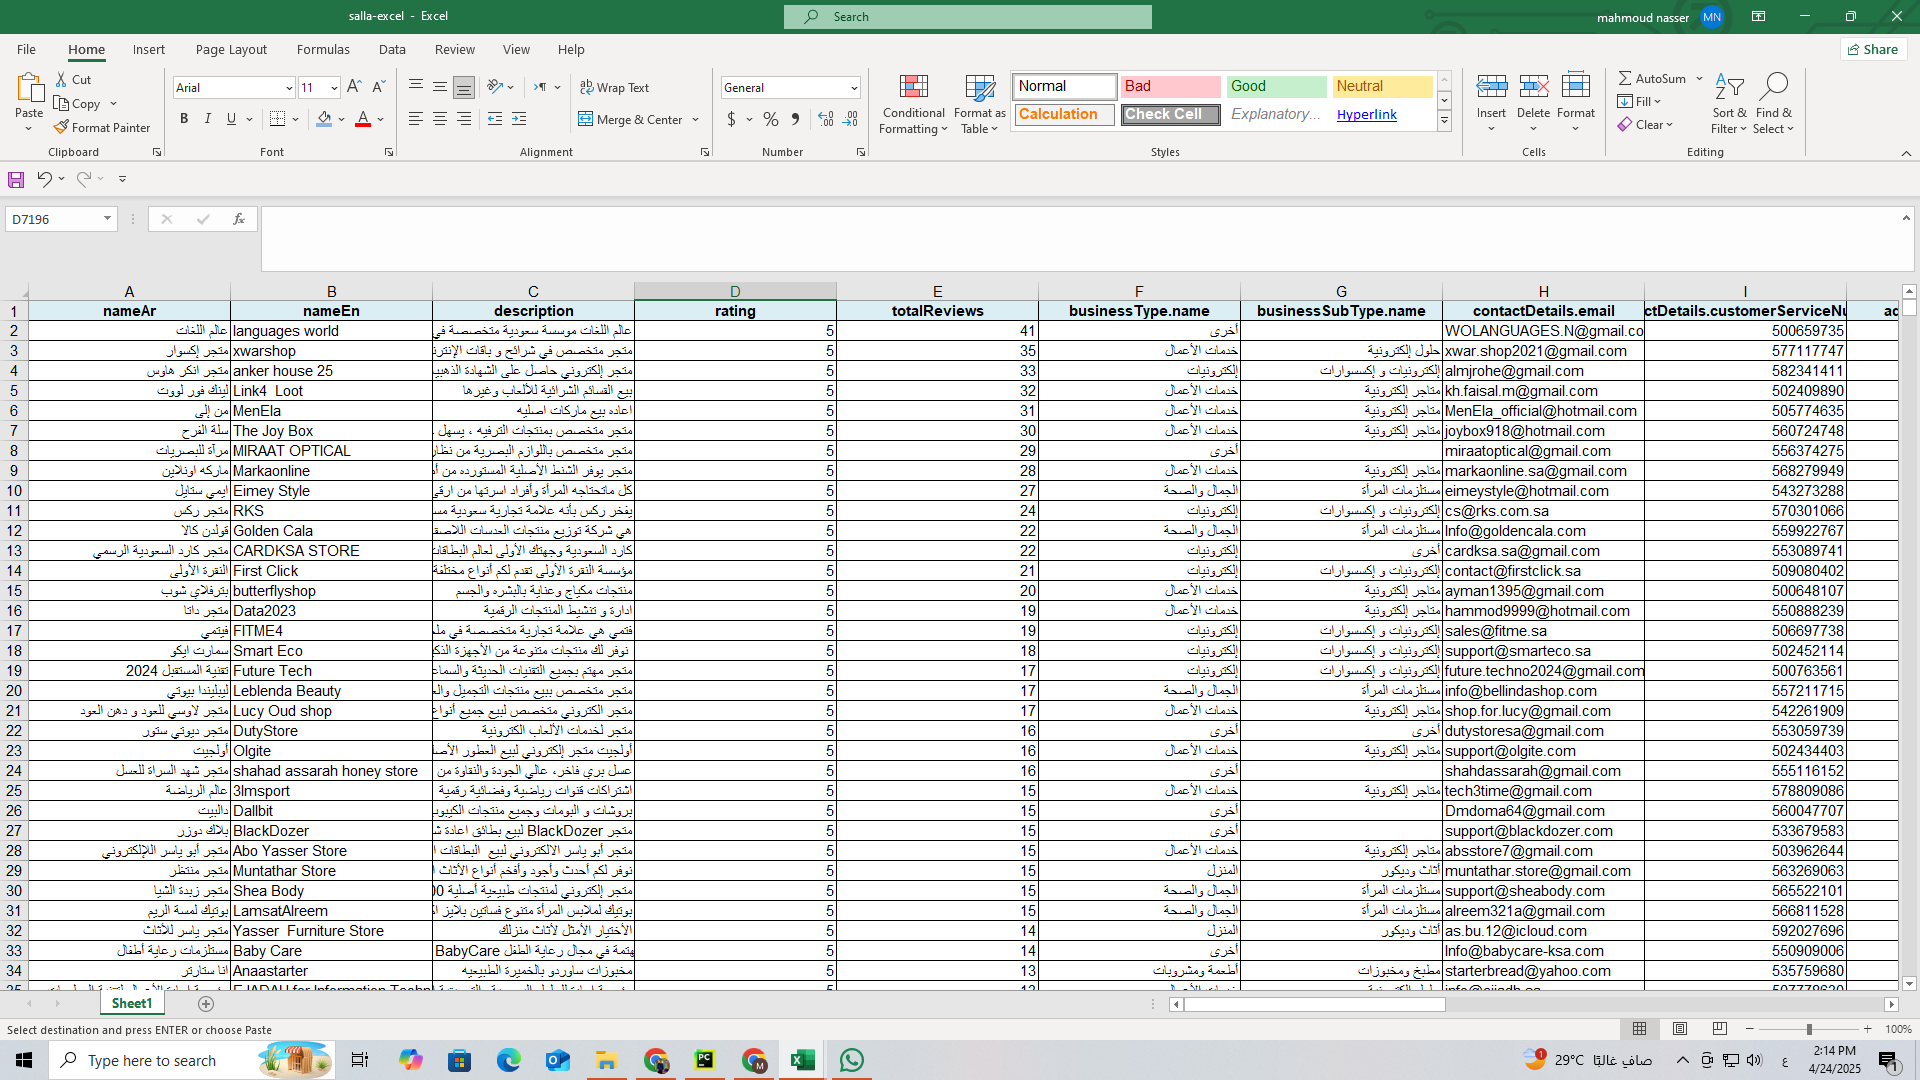The width and height of the screenshot is (1920, 1080).
Task: Click the Borders icon
Action: [x=278, y=120]
